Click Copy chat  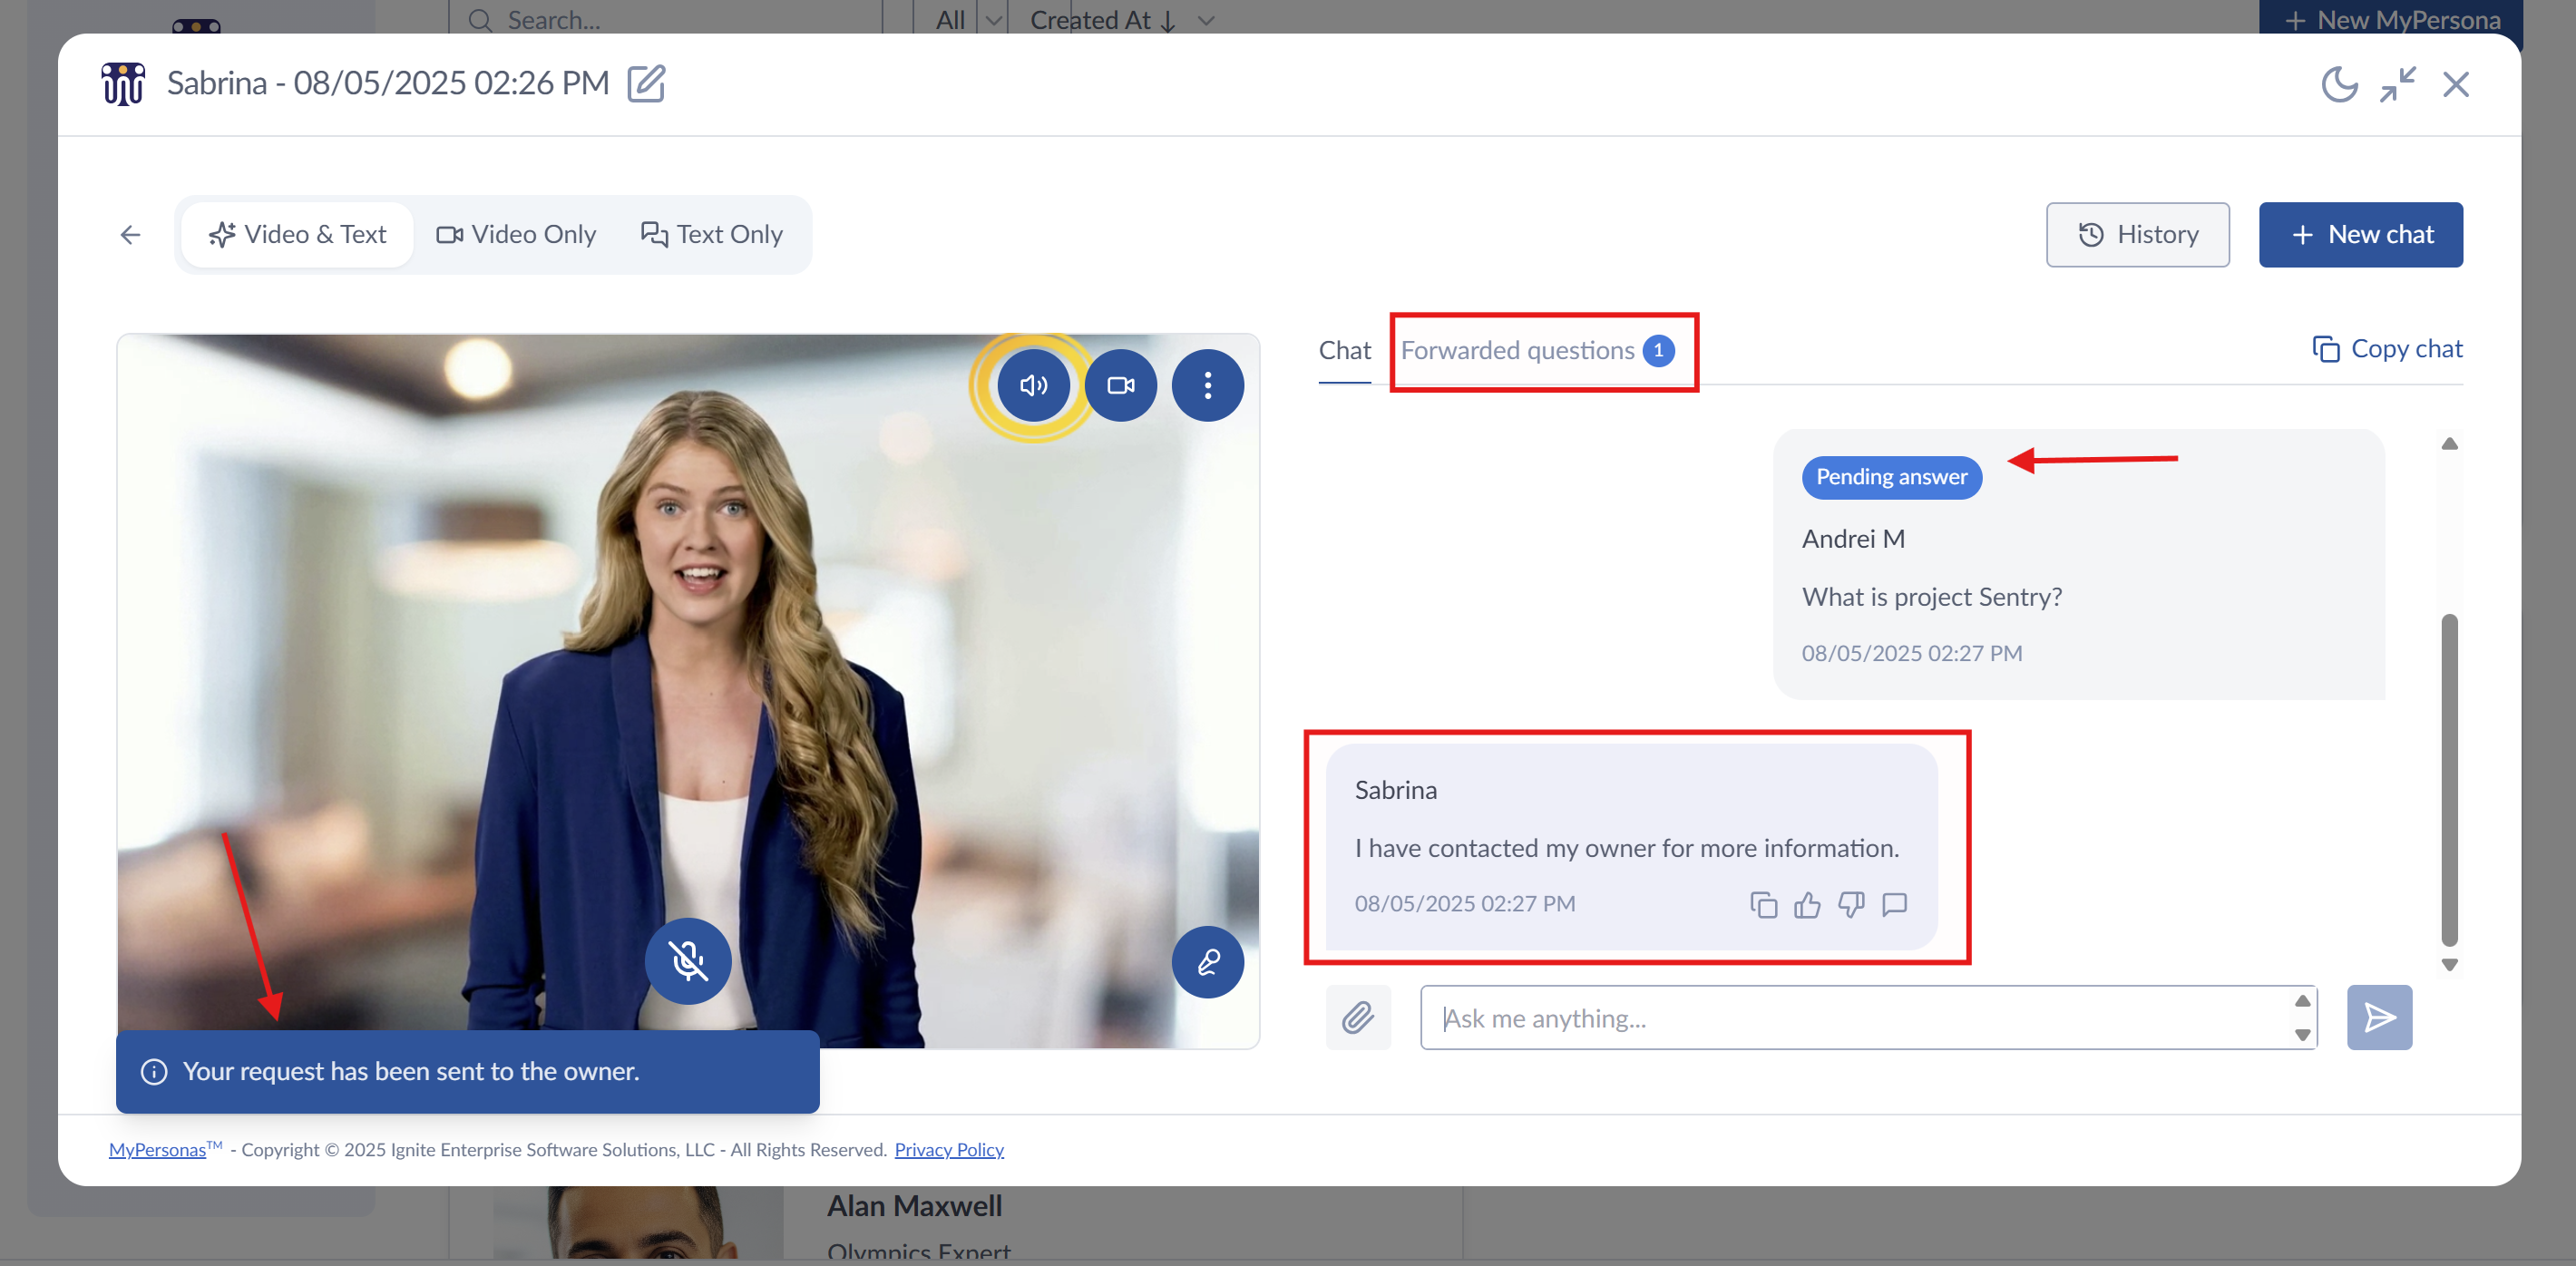2387,349
